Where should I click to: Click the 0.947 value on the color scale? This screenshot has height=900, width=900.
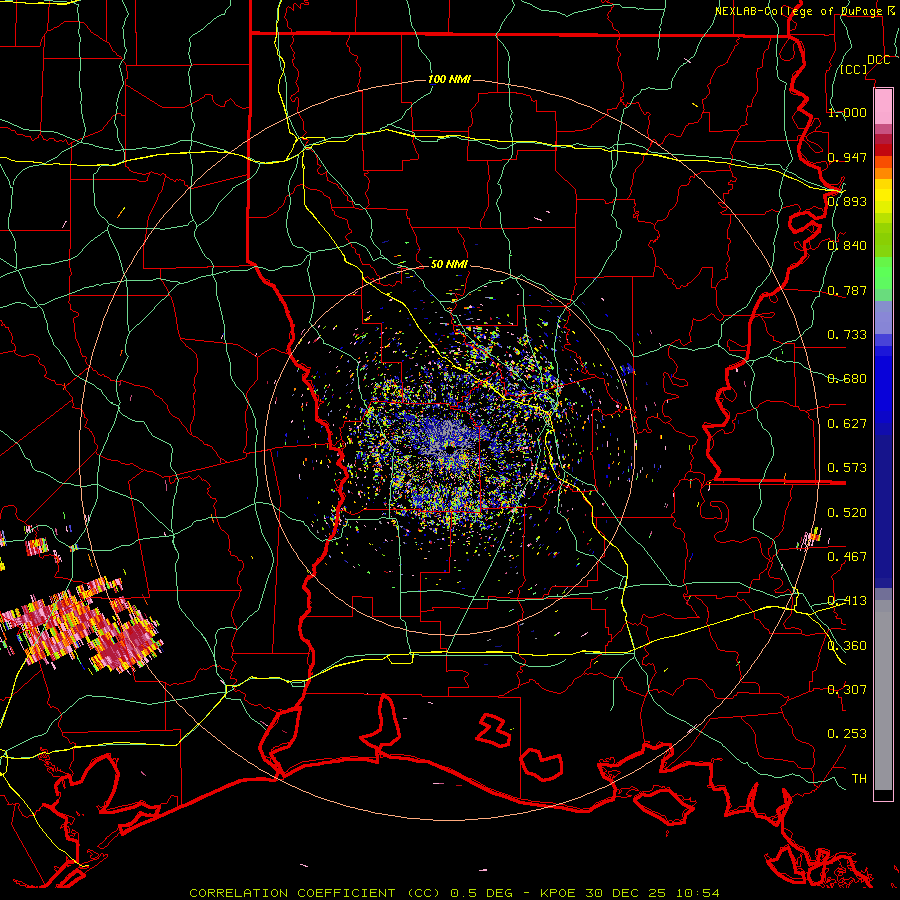click(847, 157)
